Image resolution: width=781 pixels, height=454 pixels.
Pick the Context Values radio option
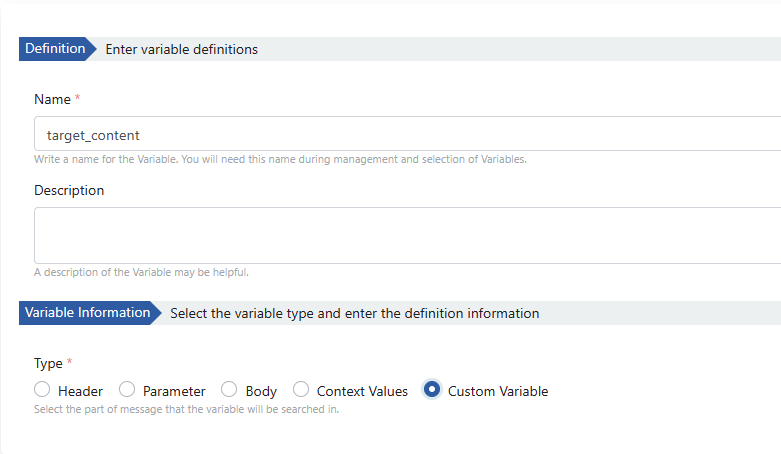click(301, 390)
